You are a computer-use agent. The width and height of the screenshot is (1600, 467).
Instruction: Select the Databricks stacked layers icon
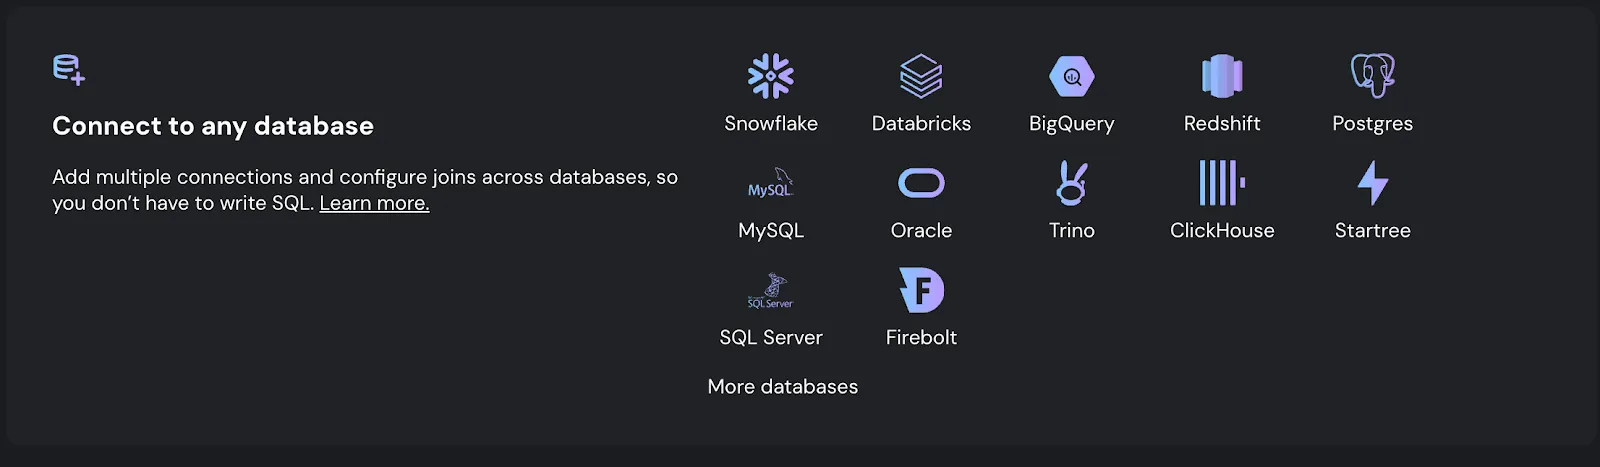pyautogui.click(x=921, y=76)
